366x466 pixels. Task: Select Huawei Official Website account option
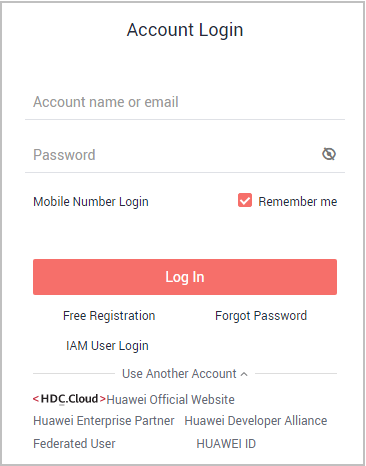point(170,399)
